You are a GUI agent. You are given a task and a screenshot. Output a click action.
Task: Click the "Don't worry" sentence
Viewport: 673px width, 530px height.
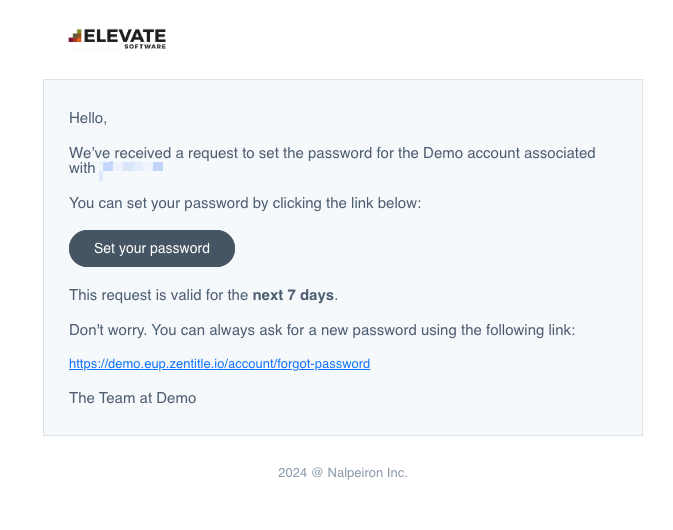pyautogui.click(x=322, y=330)
